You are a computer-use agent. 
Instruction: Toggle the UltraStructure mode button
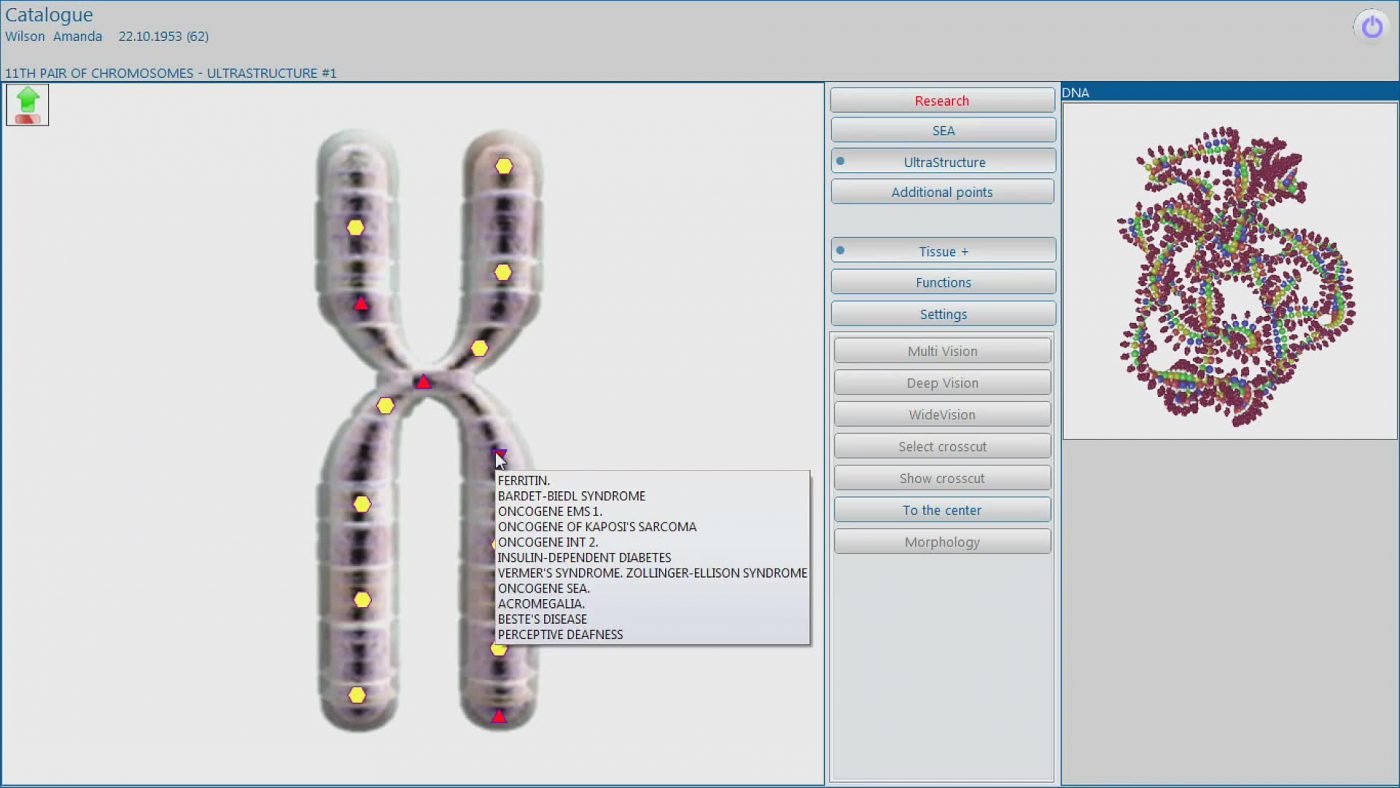pyautogui.click(x=943, y=162)
